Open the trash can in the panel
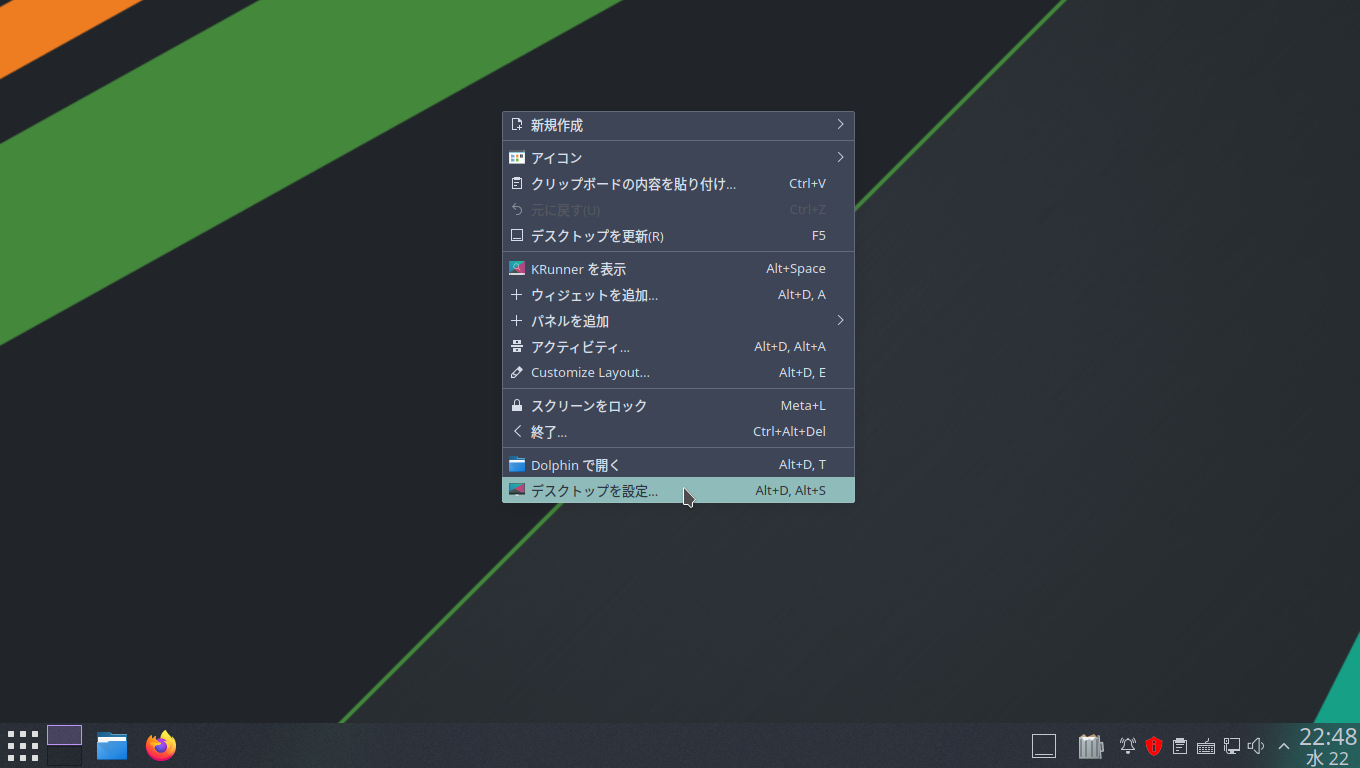Image resolution: width=1360 pixels, height=768 pixels. (1090, 746)
